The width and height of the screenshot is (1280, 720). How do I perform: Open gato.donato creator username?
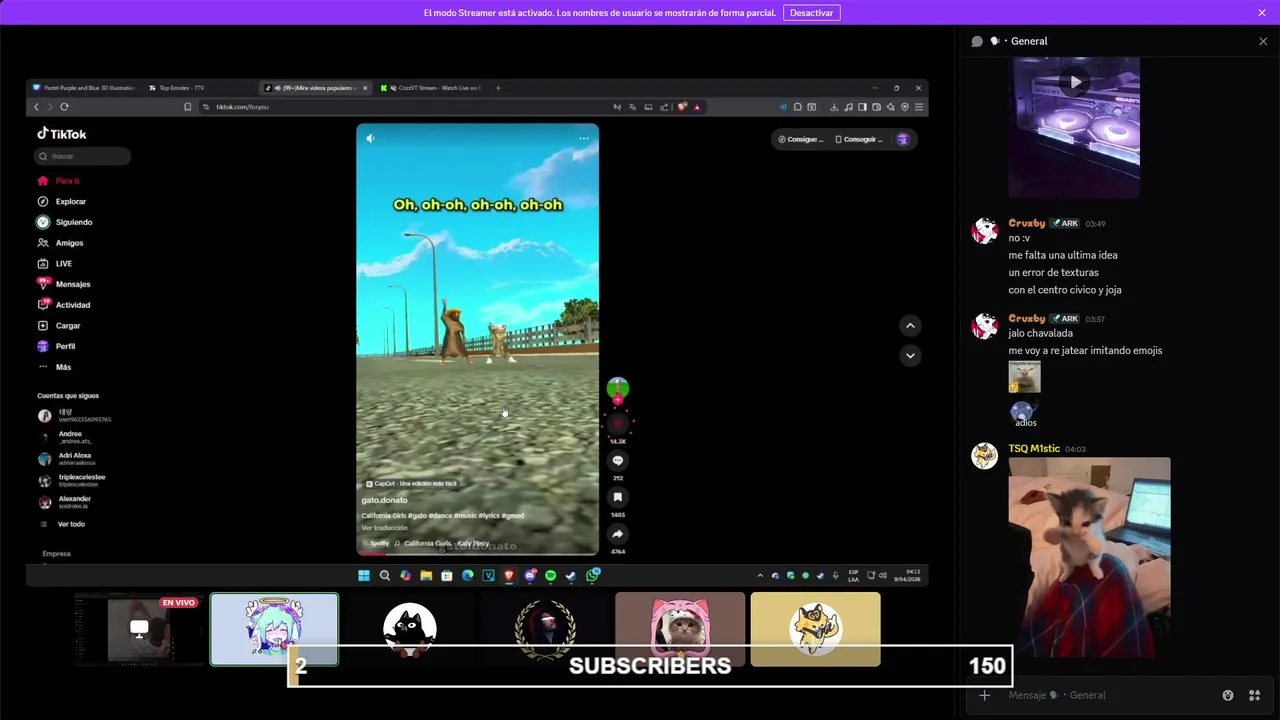pyautogui.click(x=385, y=500)
